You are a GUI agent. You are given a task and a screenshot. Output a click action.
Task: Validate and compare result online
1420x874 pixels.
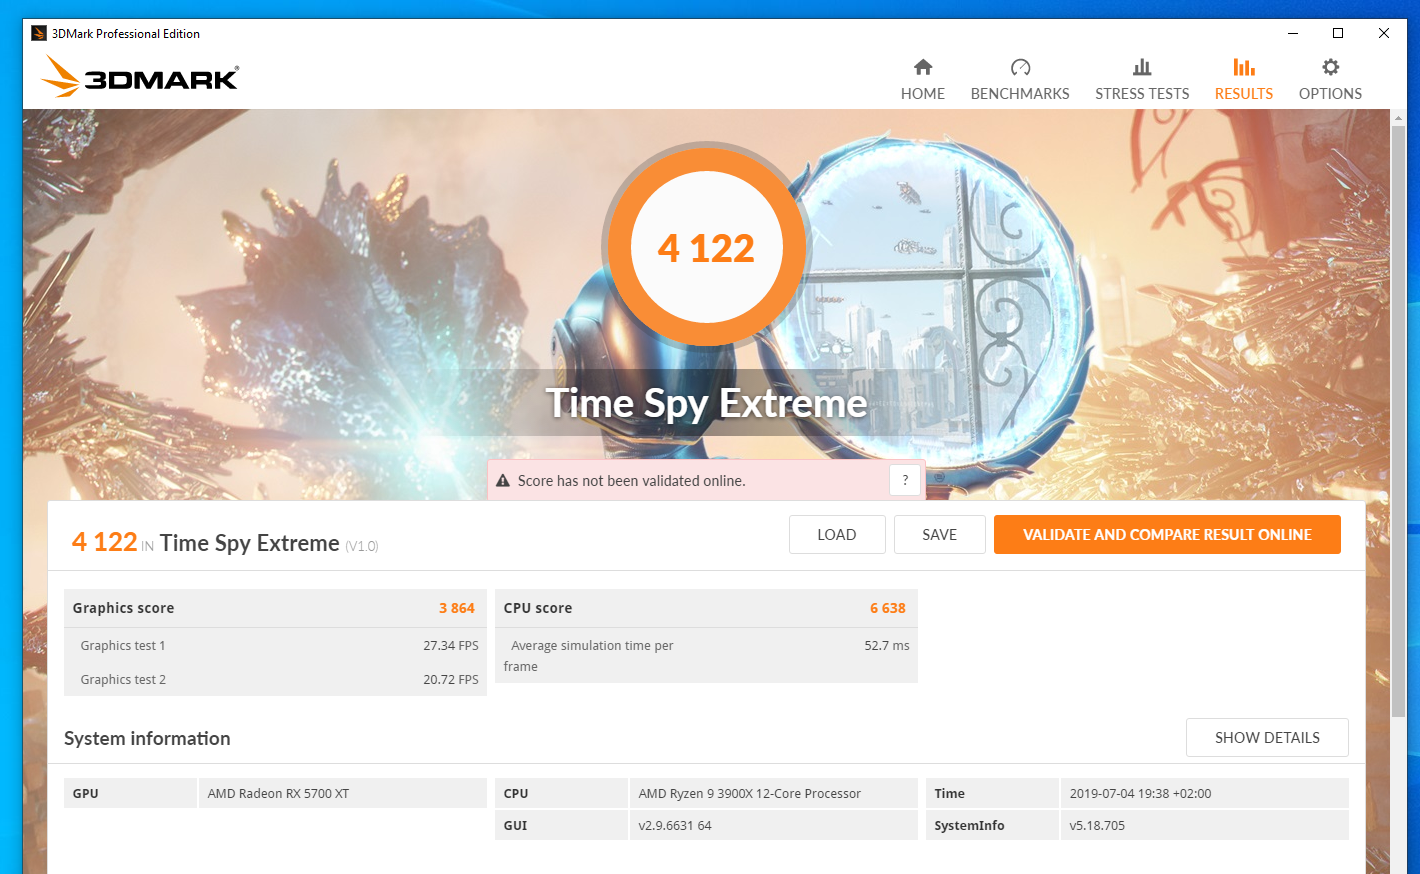[1167, 535]
